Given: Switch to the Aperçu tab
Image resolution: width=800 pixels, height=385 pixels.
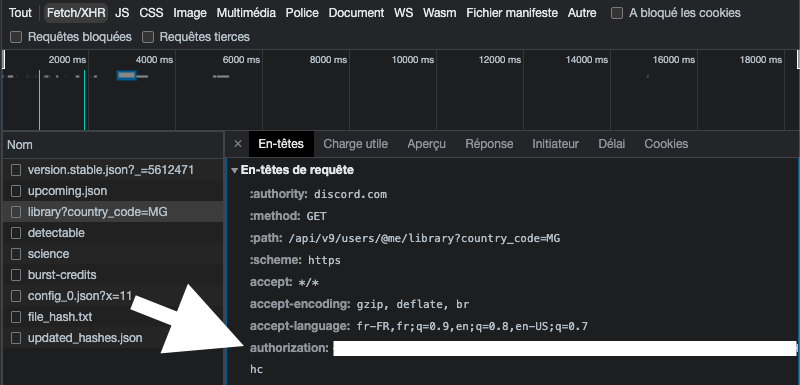Looking at the screenshot, I should 427,144.
